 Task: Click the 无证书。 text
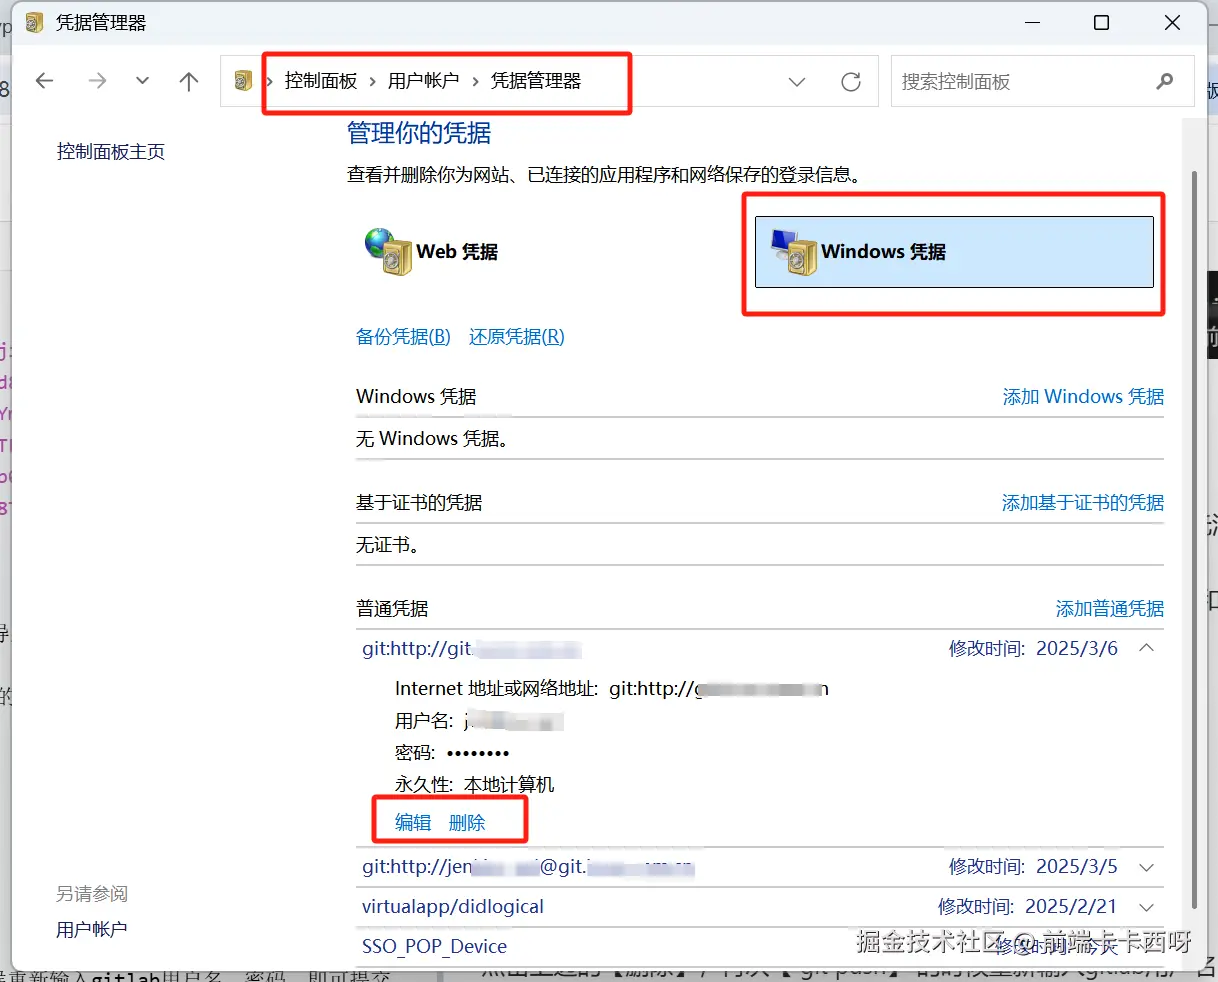[x=388, y=545]
